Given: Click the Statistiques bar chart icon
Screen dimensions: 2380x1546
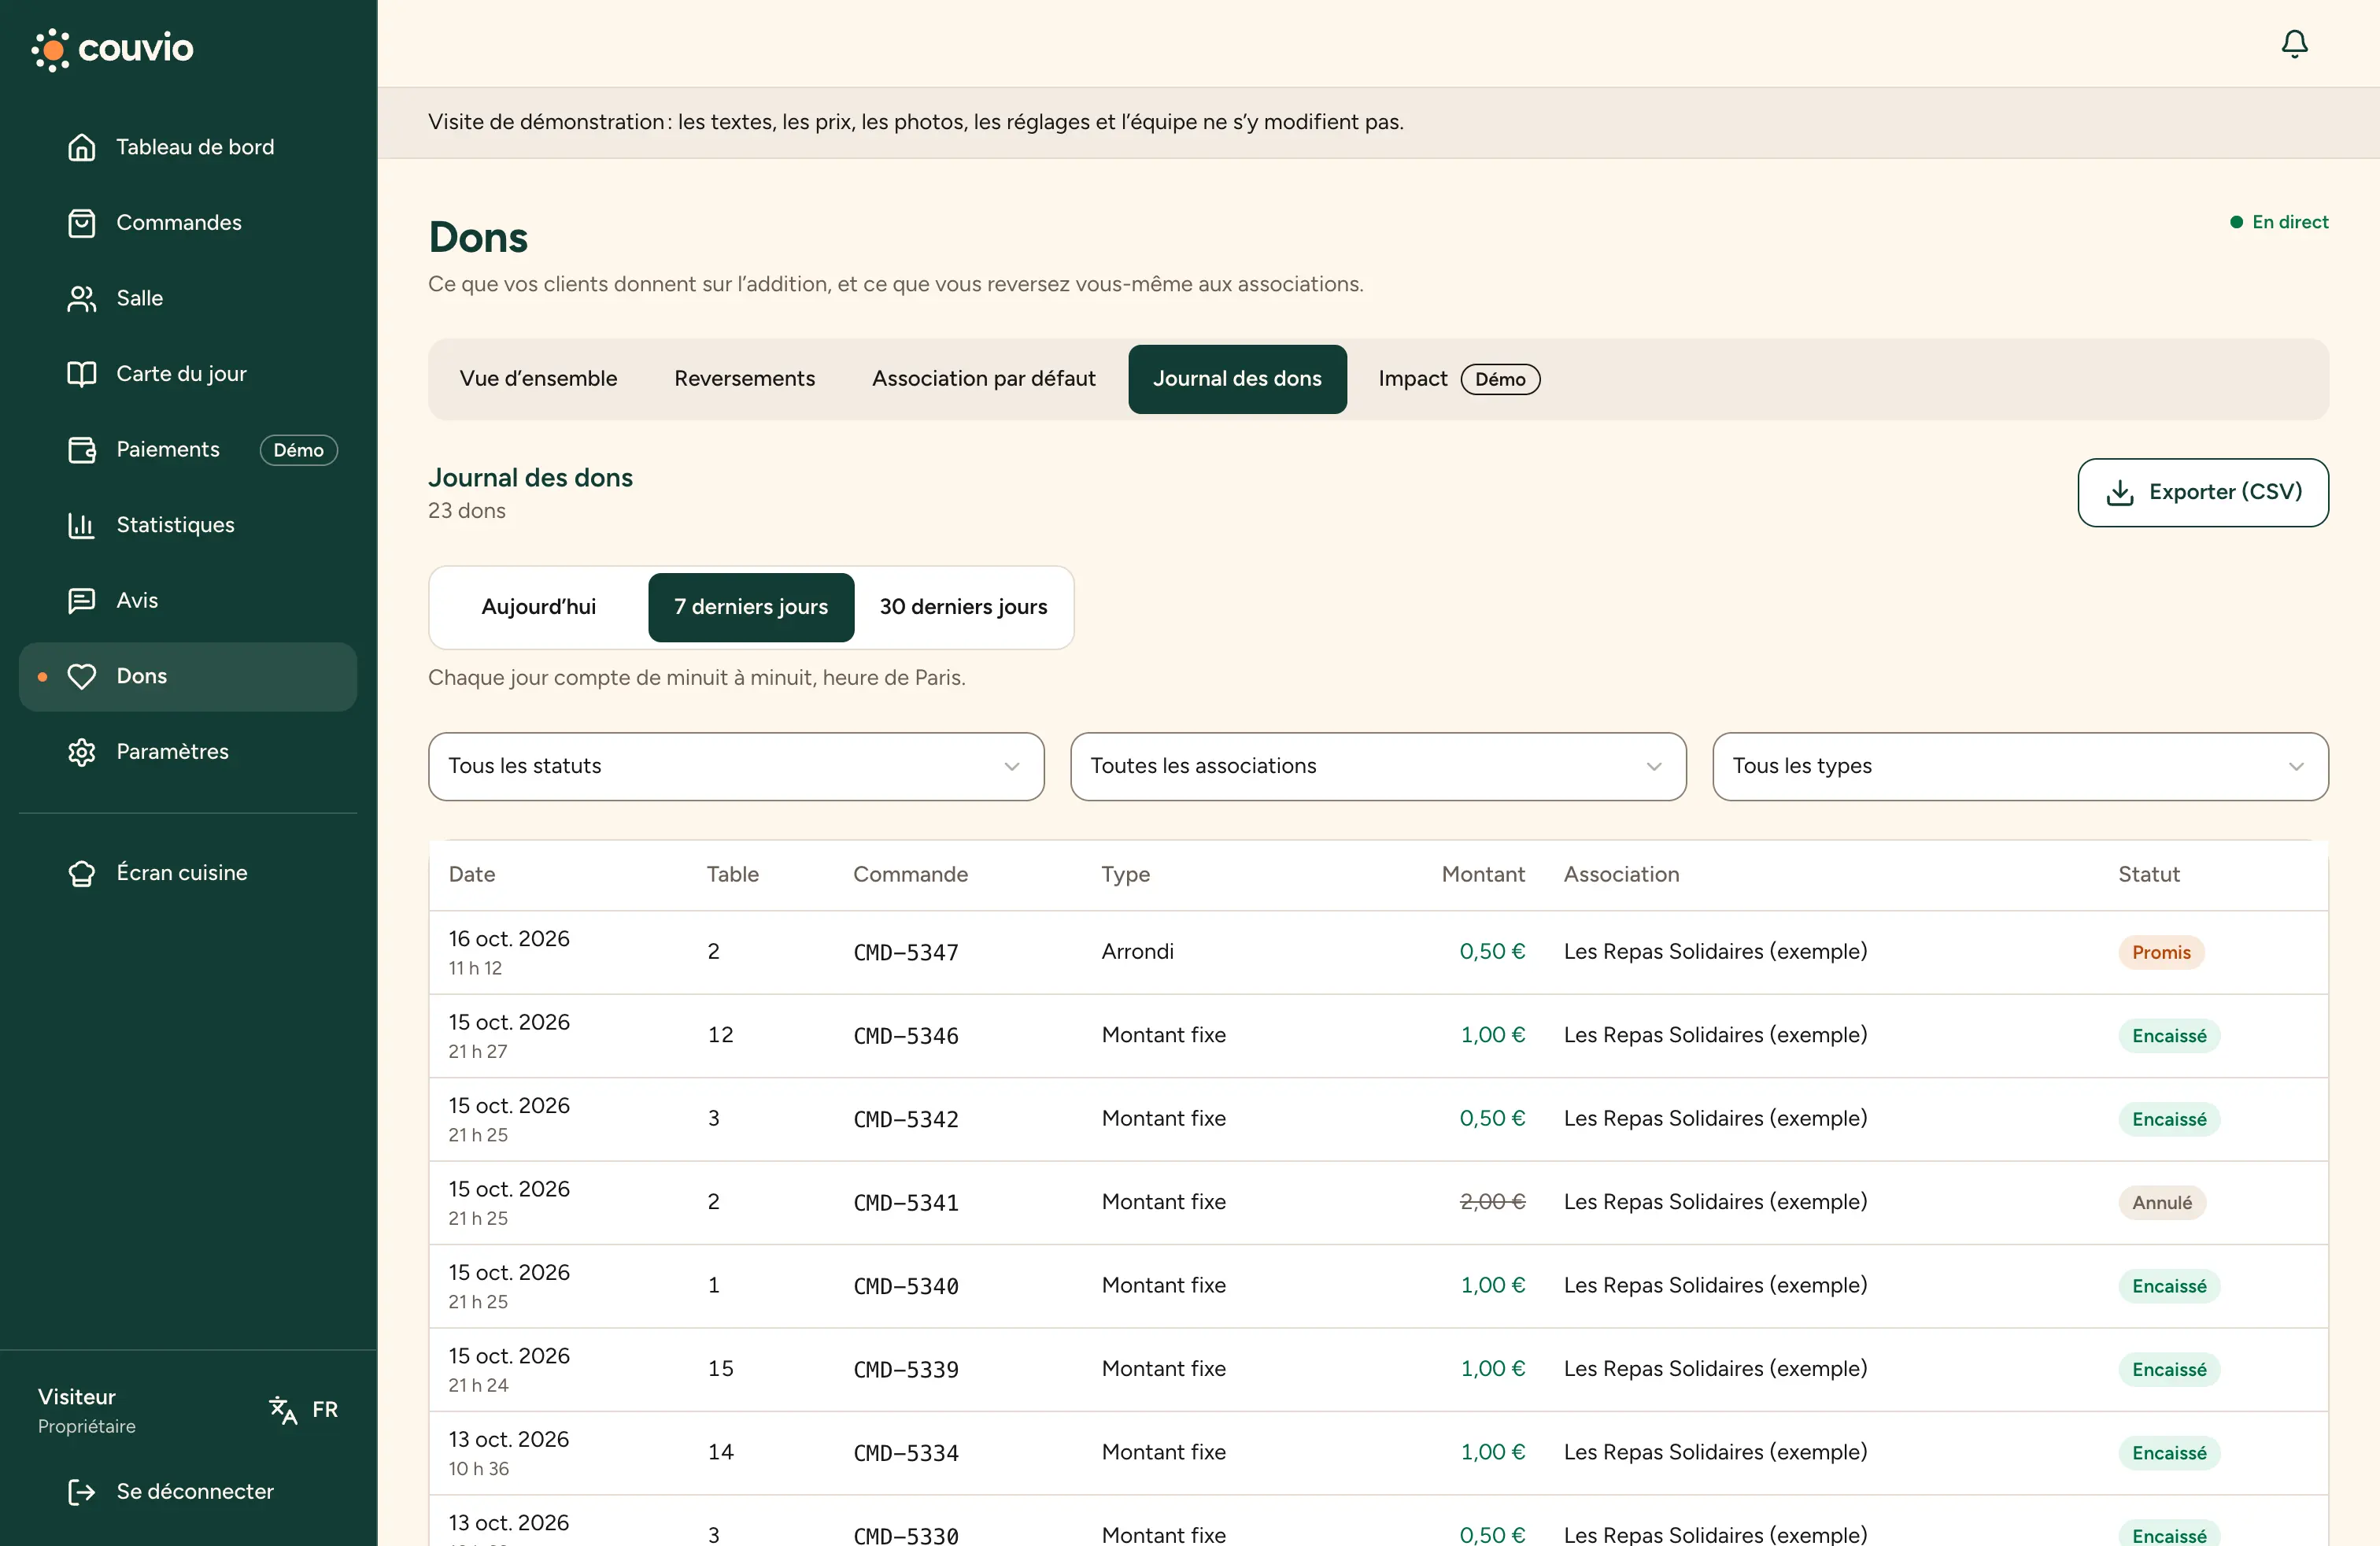Looking at the screenshot, I should pyautogui.click(x=81, y=525).
